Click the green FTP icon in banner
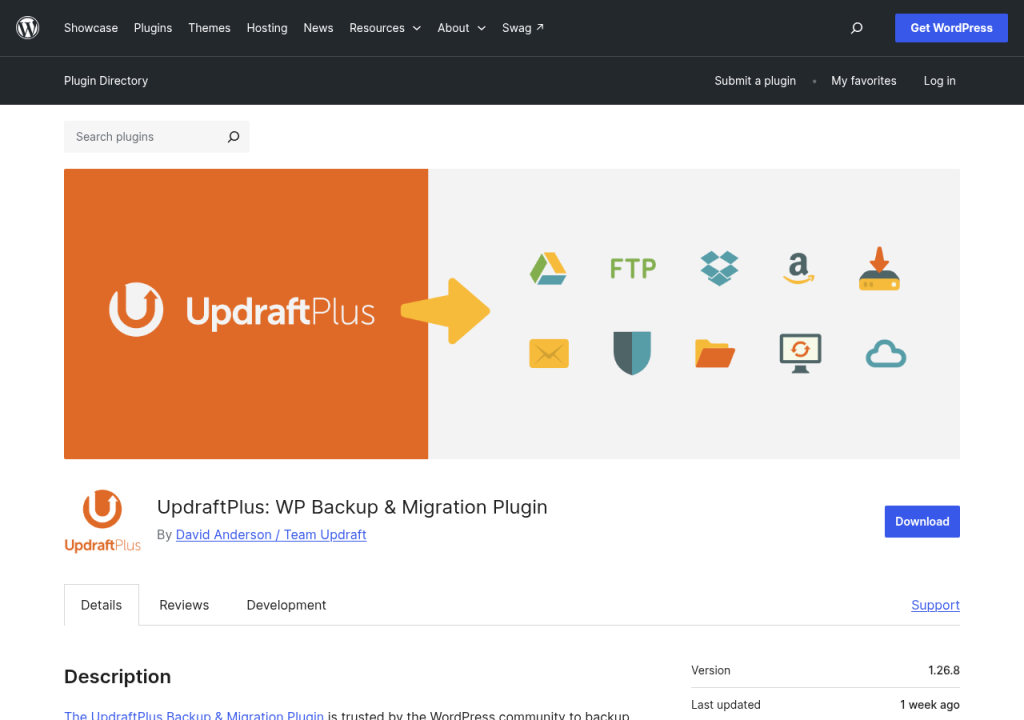This screenshot has height=720, width=1024. point(633,269)
